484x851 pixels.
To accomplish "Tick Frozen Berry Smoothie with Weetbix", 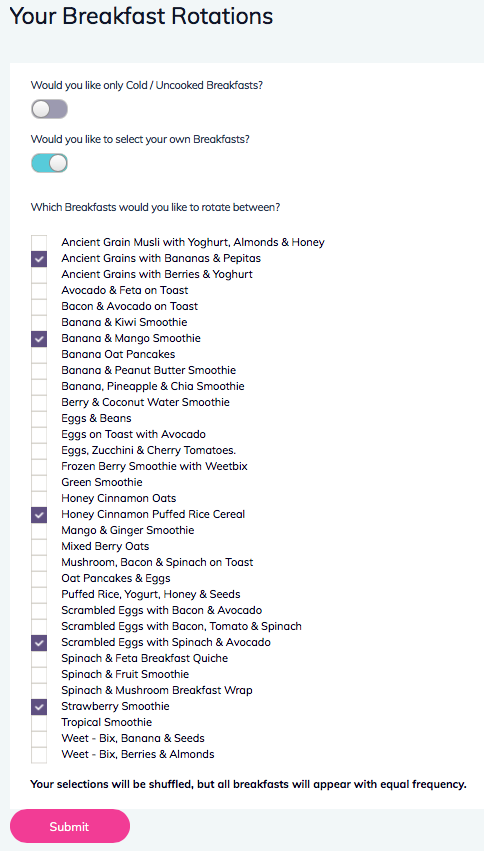I will point(39,467).
